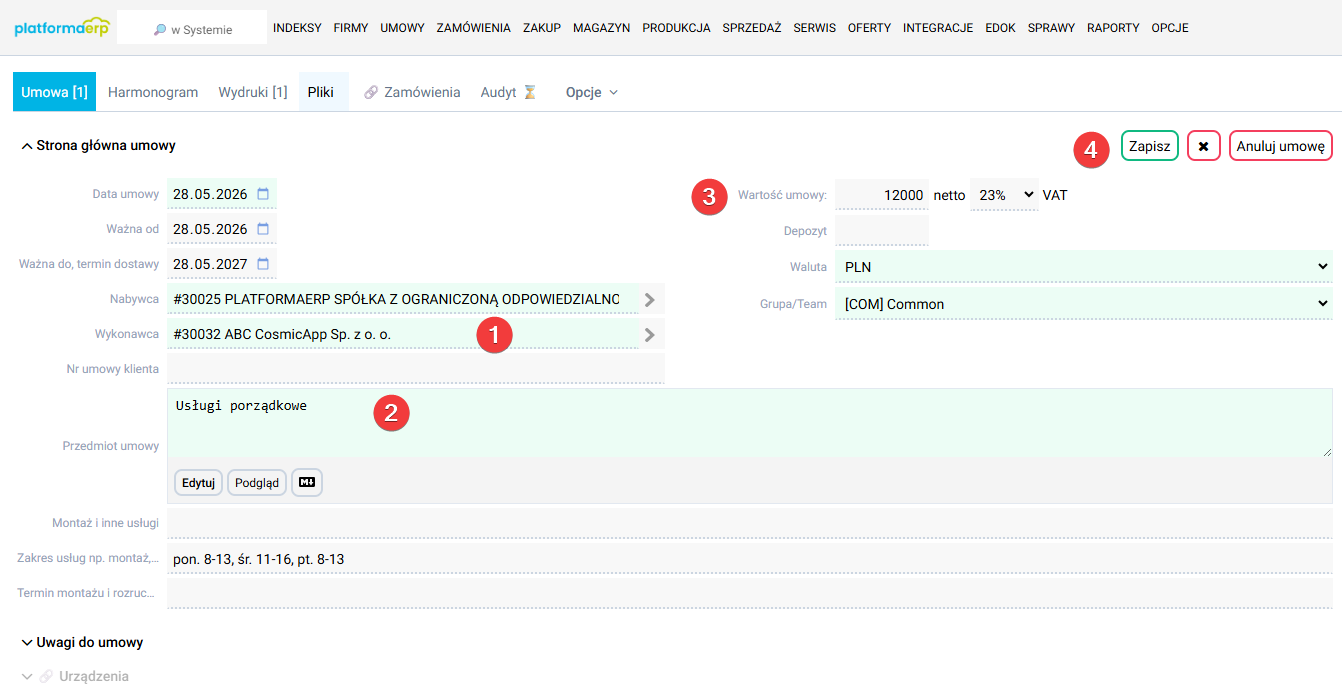Screen dimensions: 1342x700
Task: Open the EDOK menu
Action: point(1000,28)
